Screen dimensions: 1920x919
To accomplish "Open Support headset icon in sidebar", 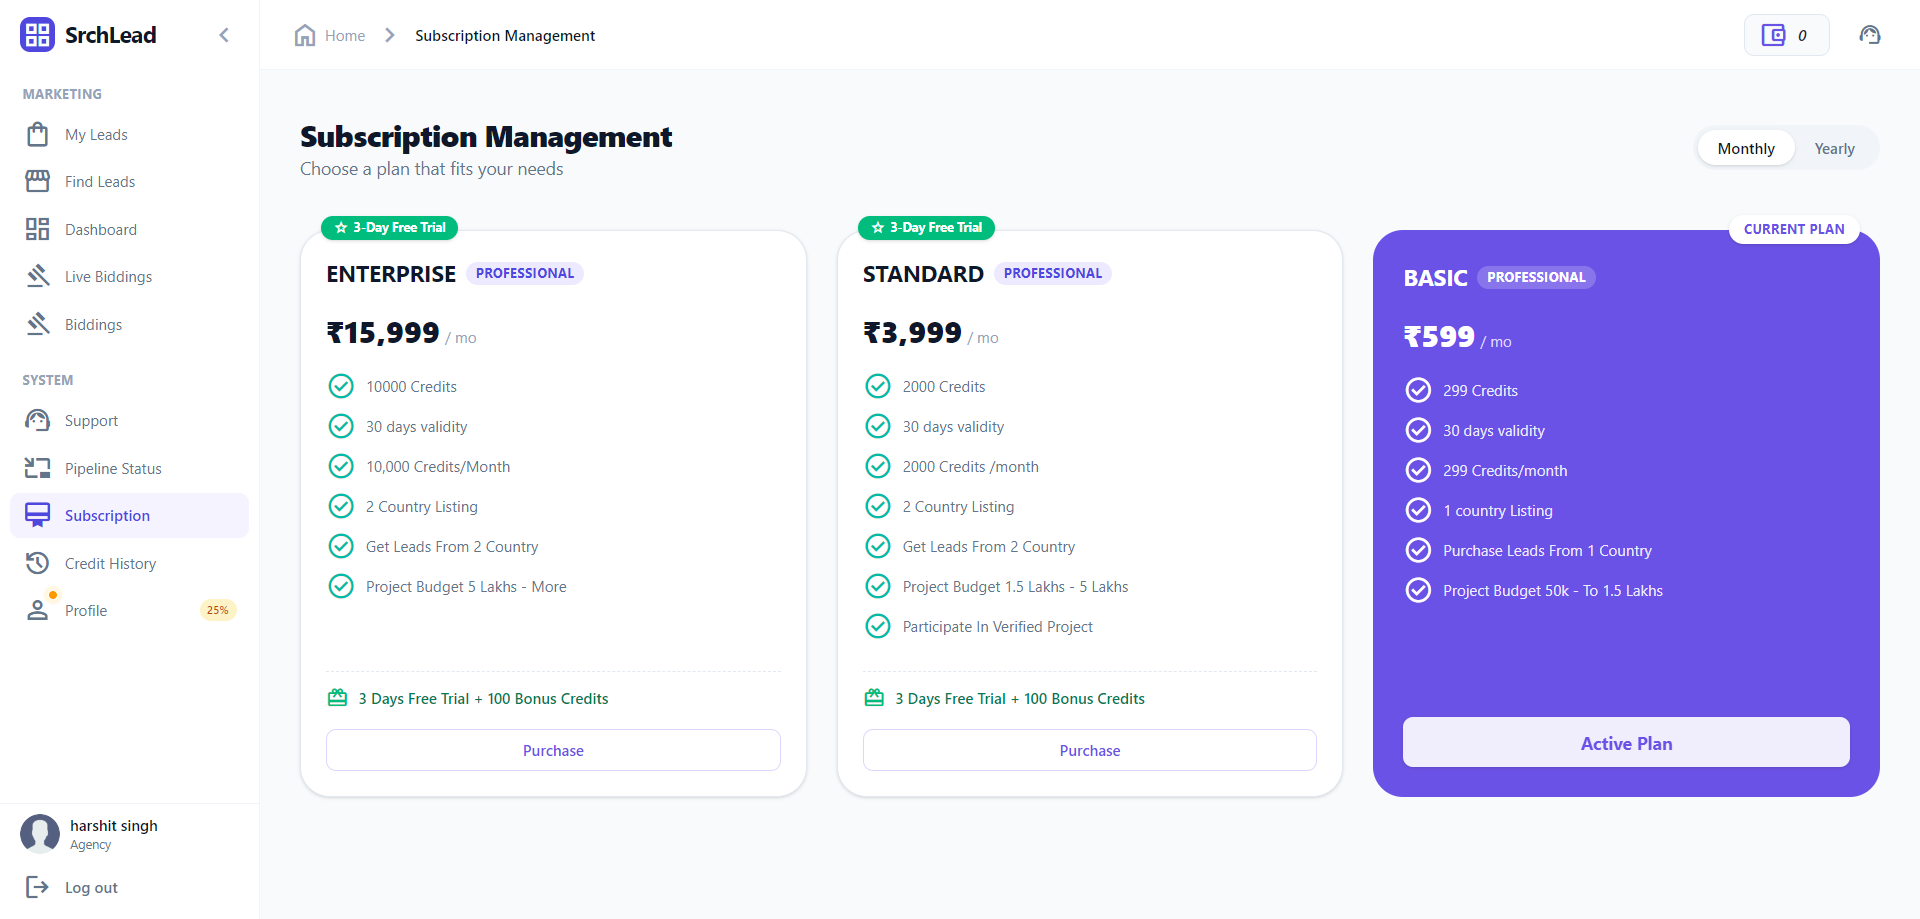I will tap(38, 420).
